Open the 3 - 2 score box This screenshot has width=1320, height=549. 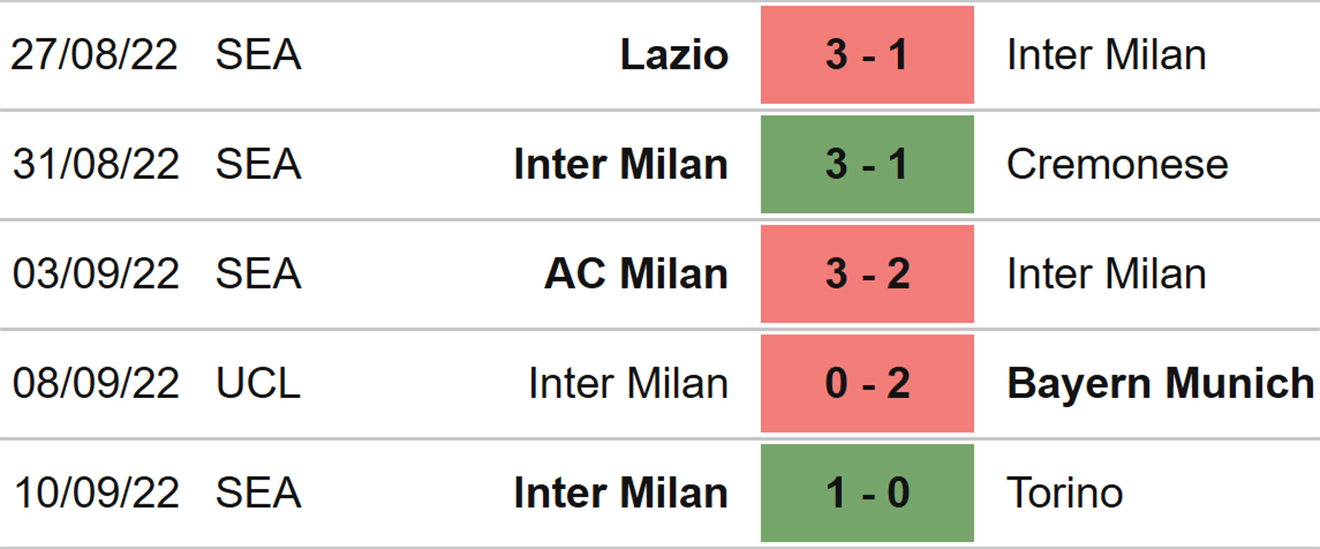click(867, 275)
